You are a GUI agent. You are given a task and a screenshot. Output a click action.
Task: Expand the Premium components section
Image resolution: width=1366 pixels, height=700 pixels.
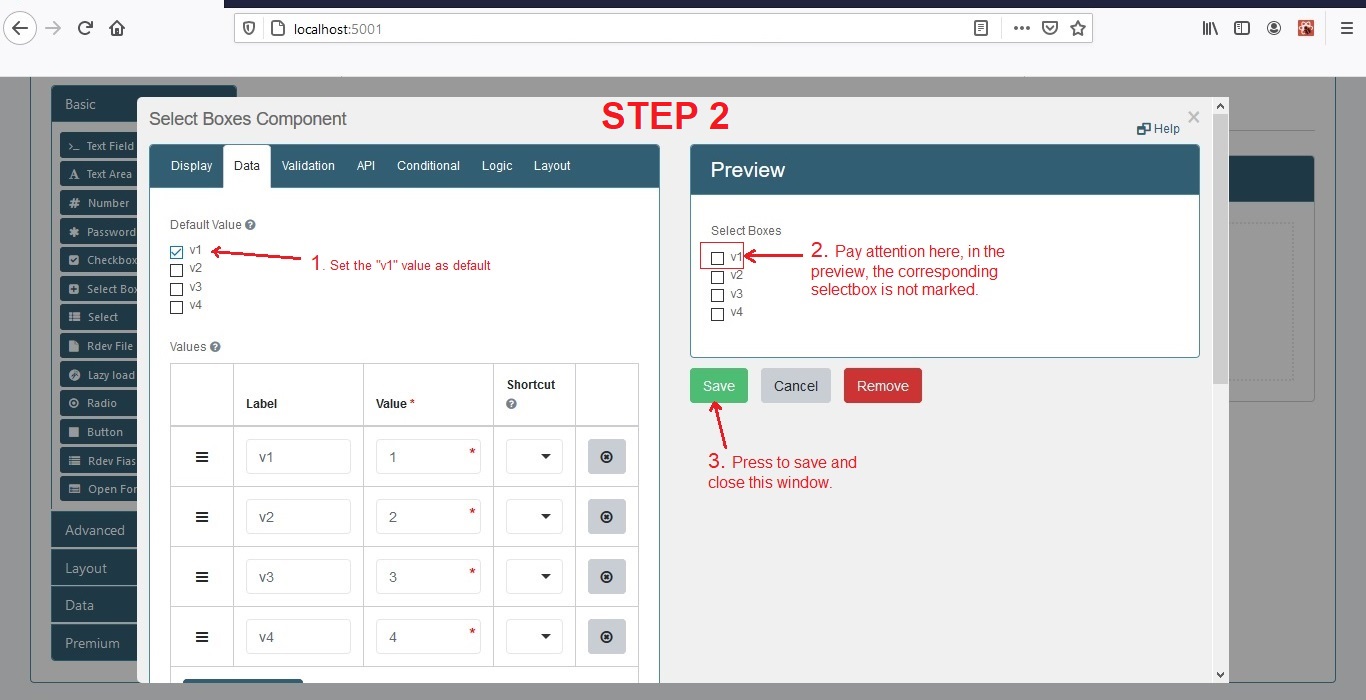pyautogui.click(x=93, y=643)
